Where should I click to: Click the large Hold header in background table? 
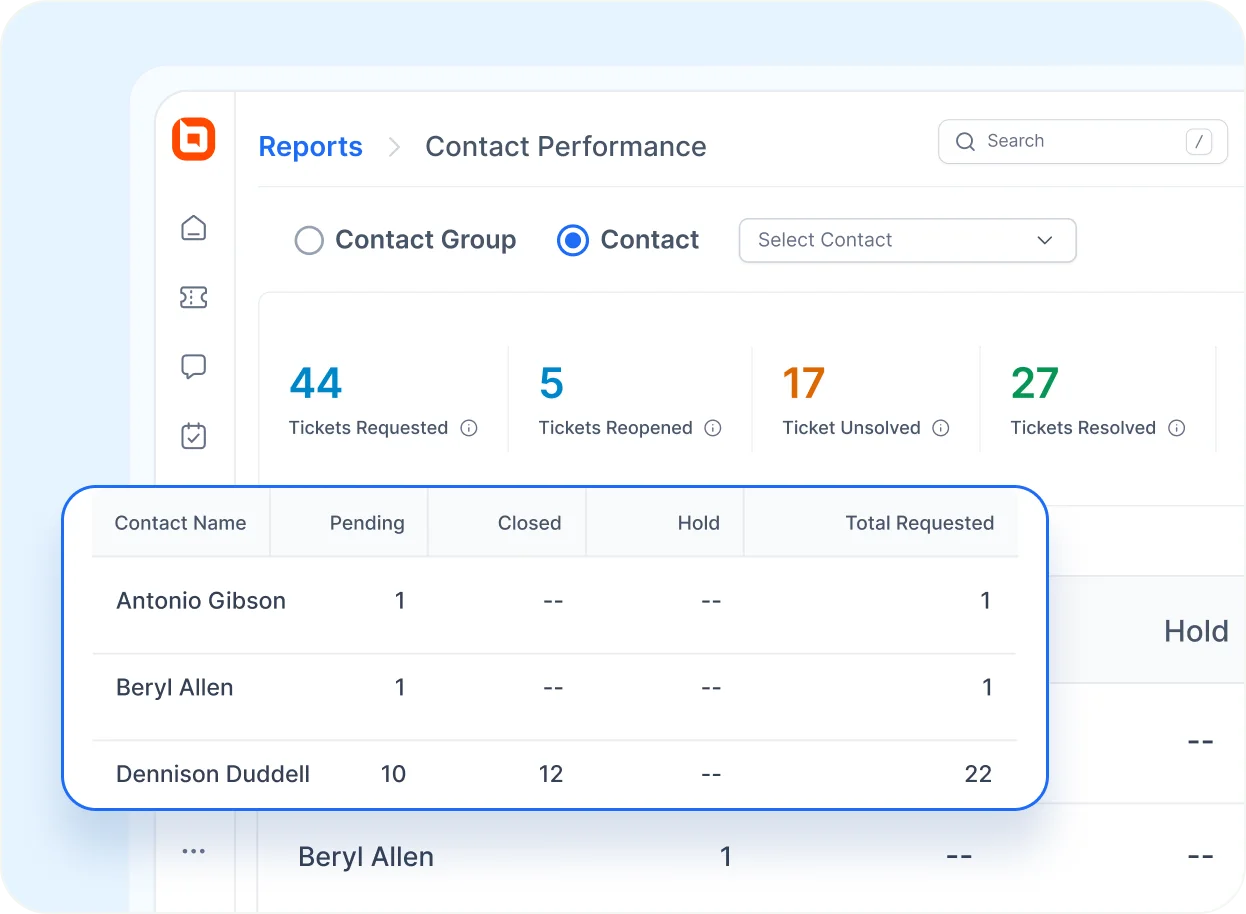[x=1196, y=631]
